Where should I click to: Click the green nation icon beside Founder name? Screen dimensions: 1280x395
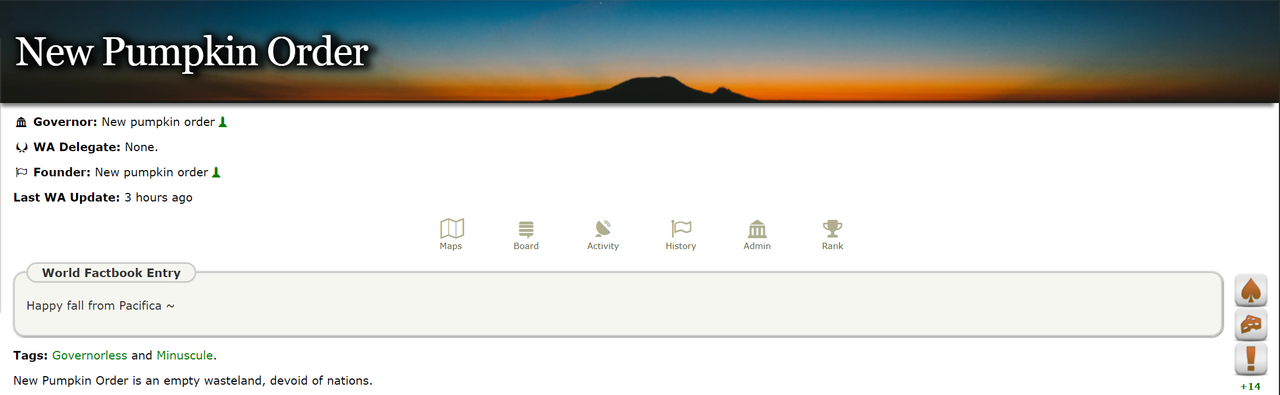tap(216, 172)
